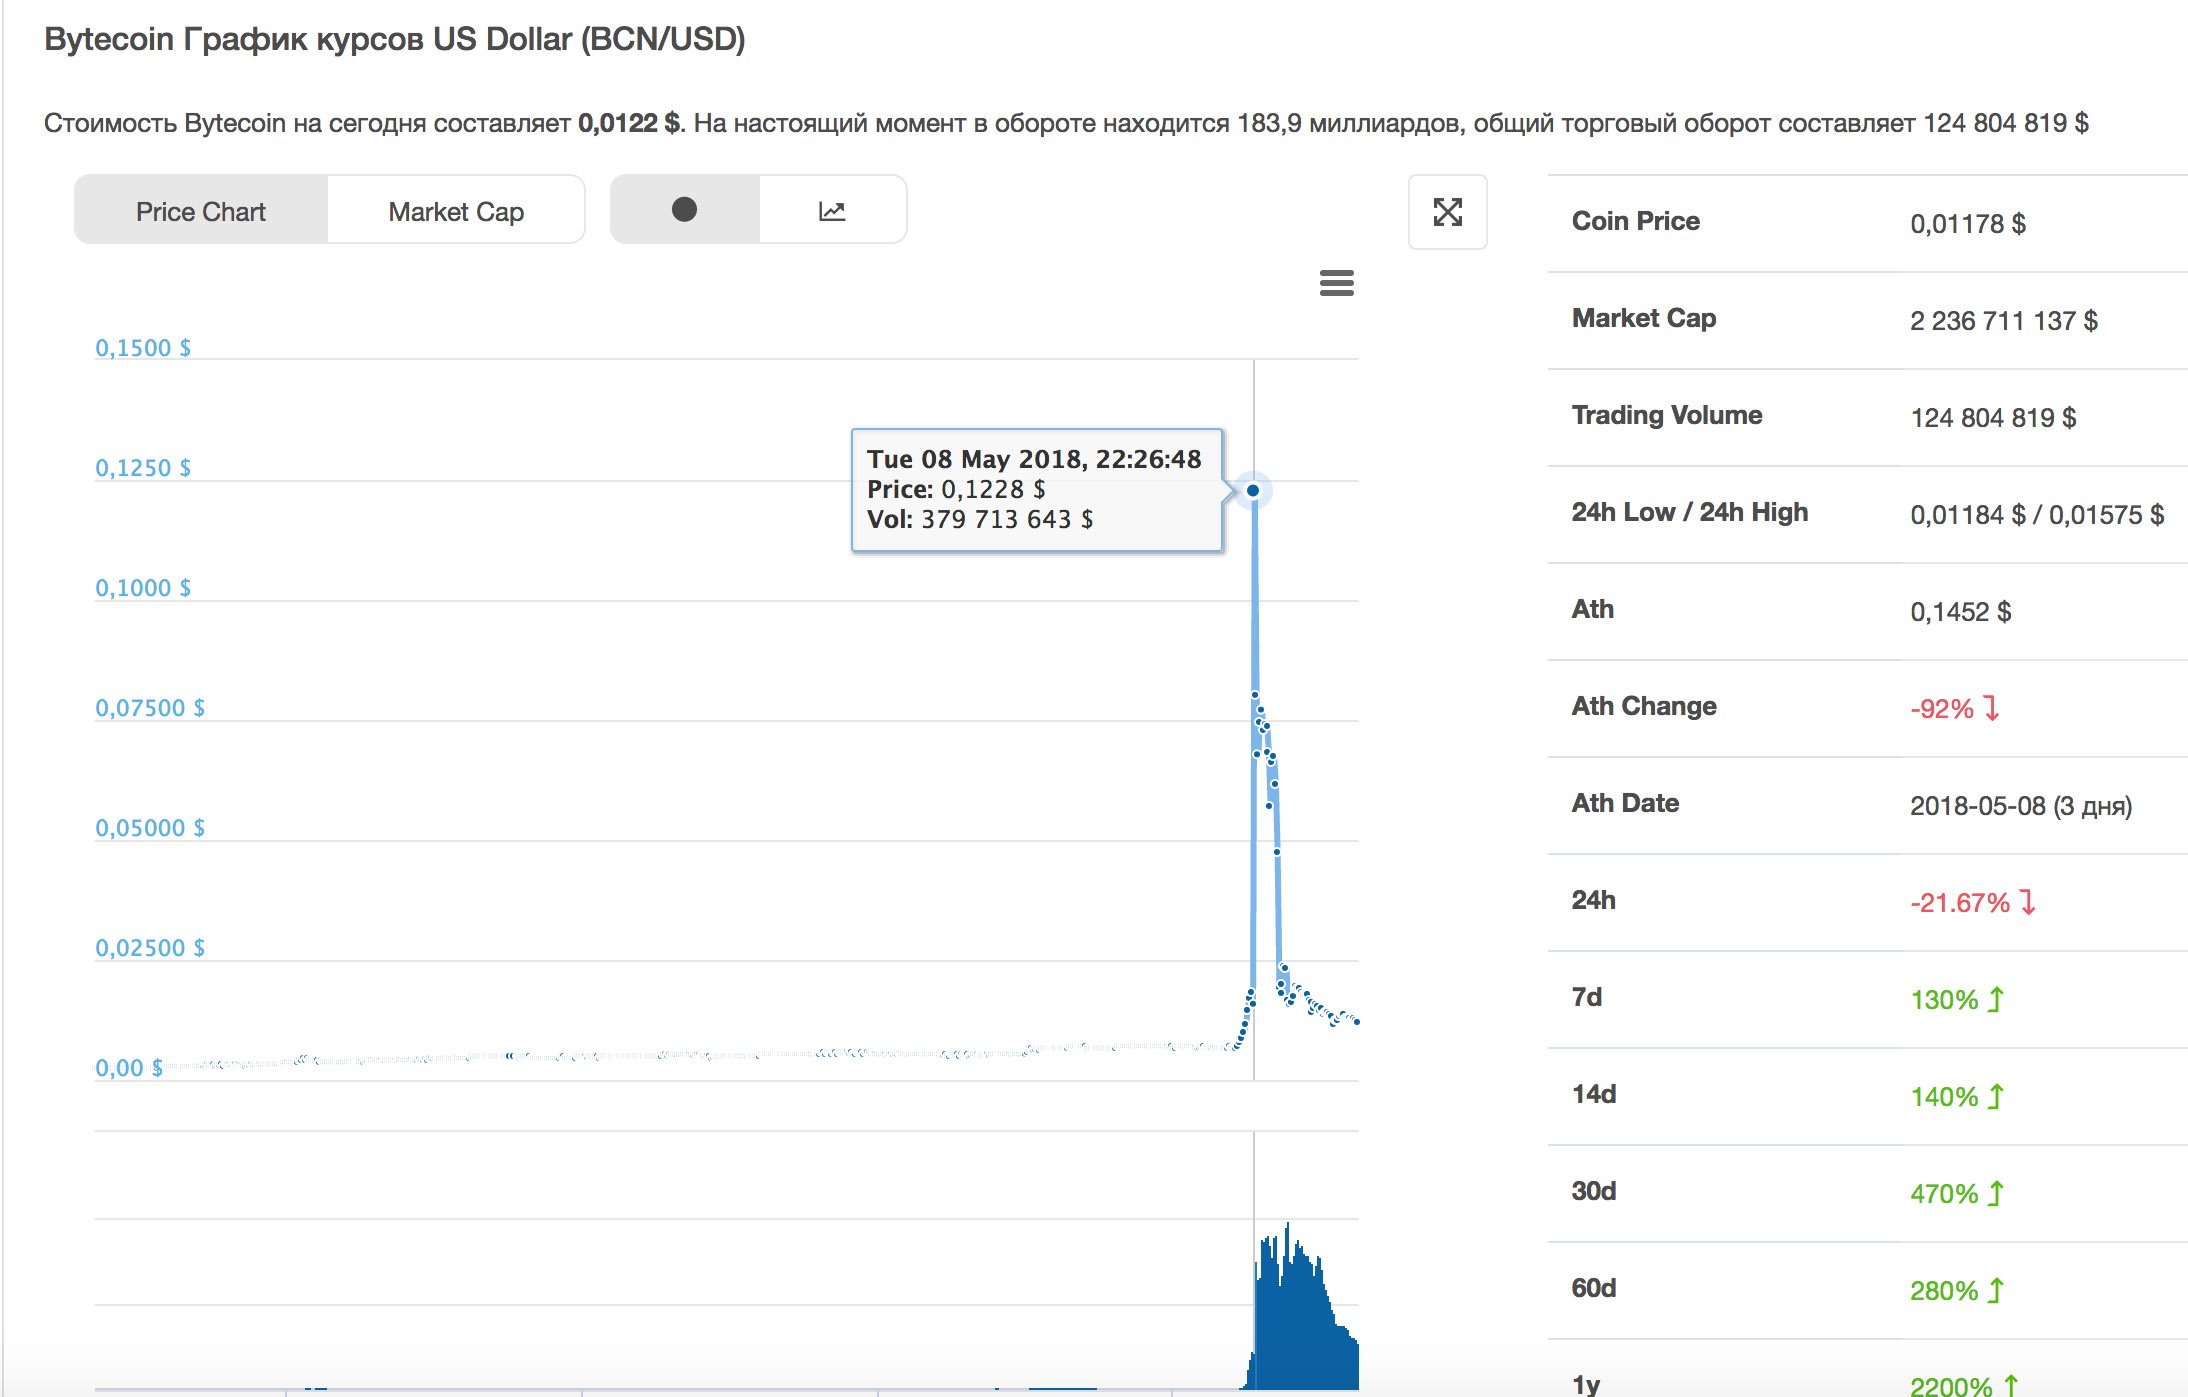Click Market Cap value 2 236 711 137 $

[x=2003, y=321]
